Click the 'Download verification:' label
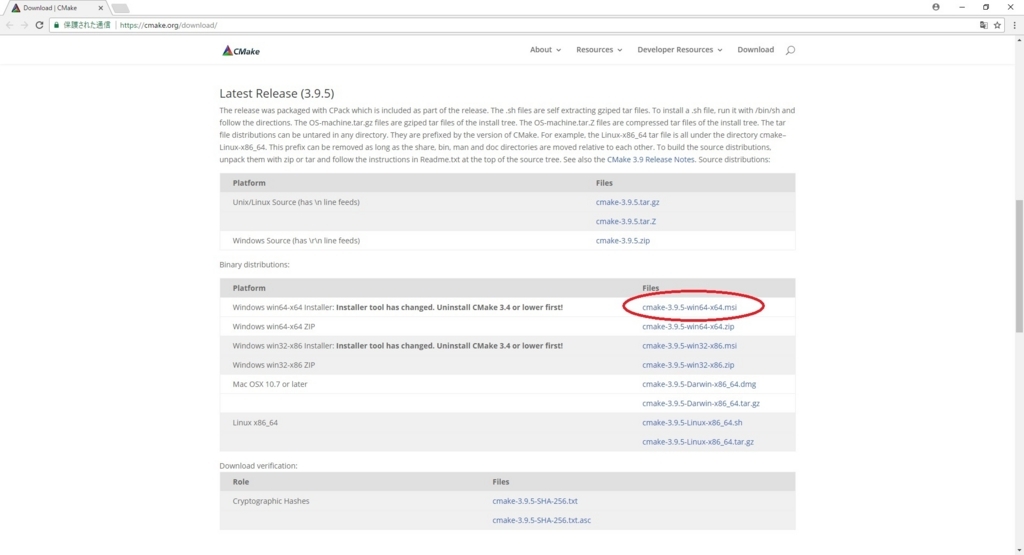Screen dimensions: 1024x555 pyautogui.click(x=258, y=466)
